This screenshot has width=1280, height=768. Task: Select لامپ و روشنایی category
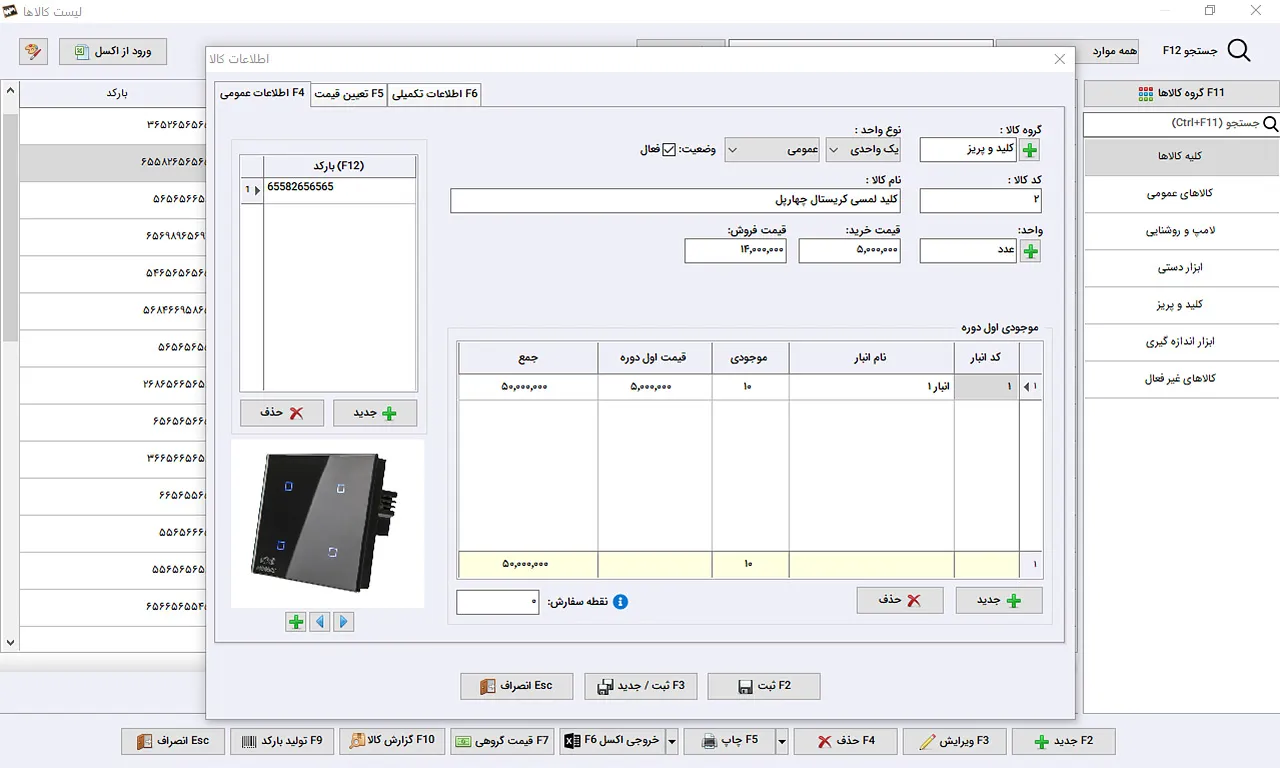(1181, 231)
